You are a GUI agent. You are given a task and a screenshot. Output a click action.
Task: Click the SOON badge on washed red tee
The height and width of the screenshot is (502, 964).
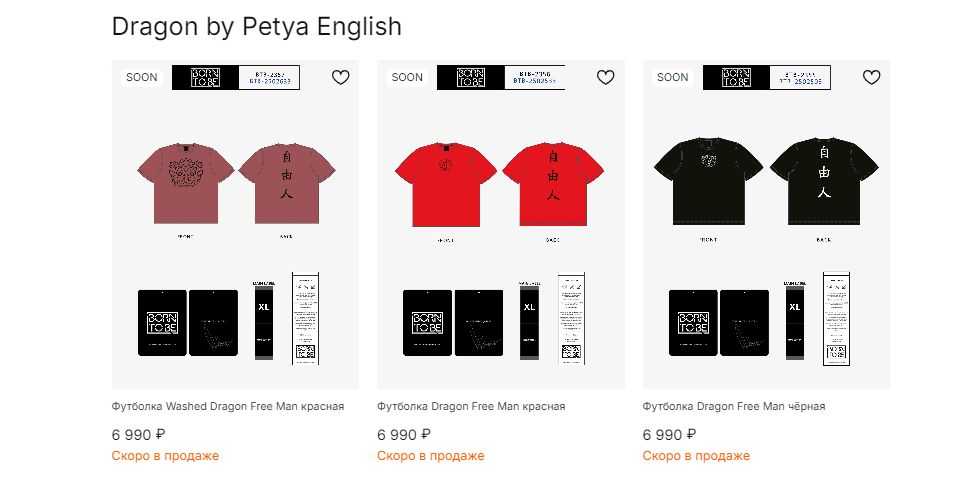(x=142, y=77)
